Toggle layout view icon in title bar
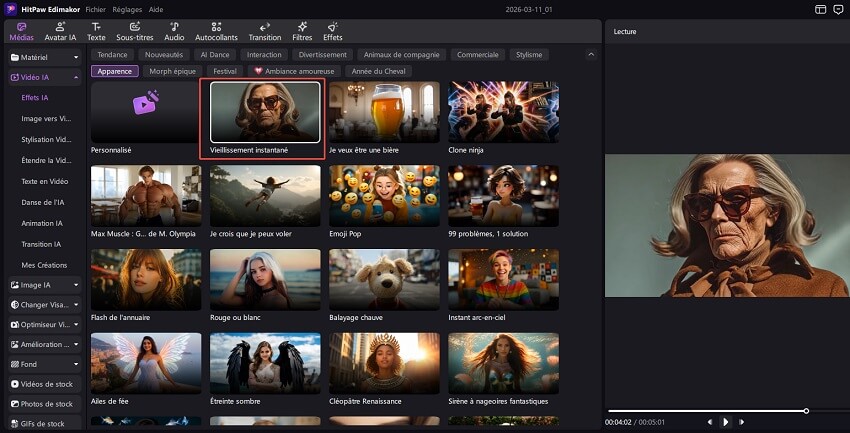This screenshot has width=850, height=433. coord(821,9)
